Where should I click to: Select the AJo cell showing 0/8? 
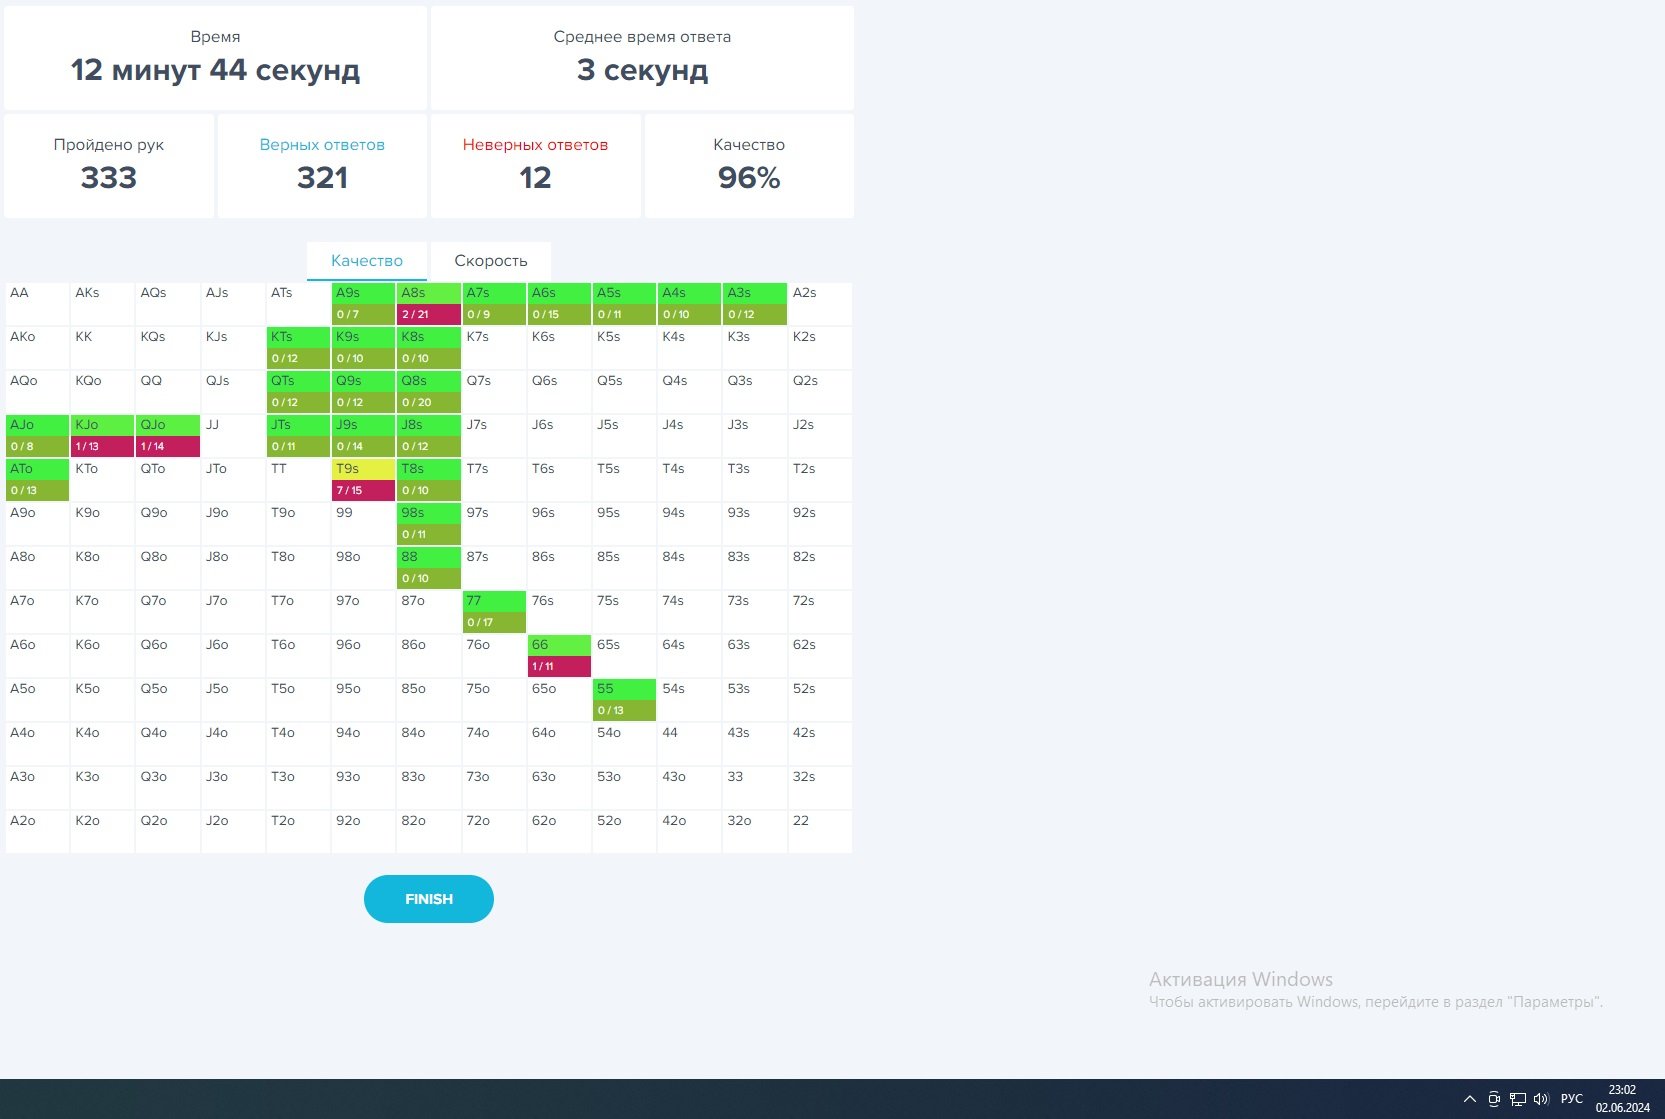[37, 436]
